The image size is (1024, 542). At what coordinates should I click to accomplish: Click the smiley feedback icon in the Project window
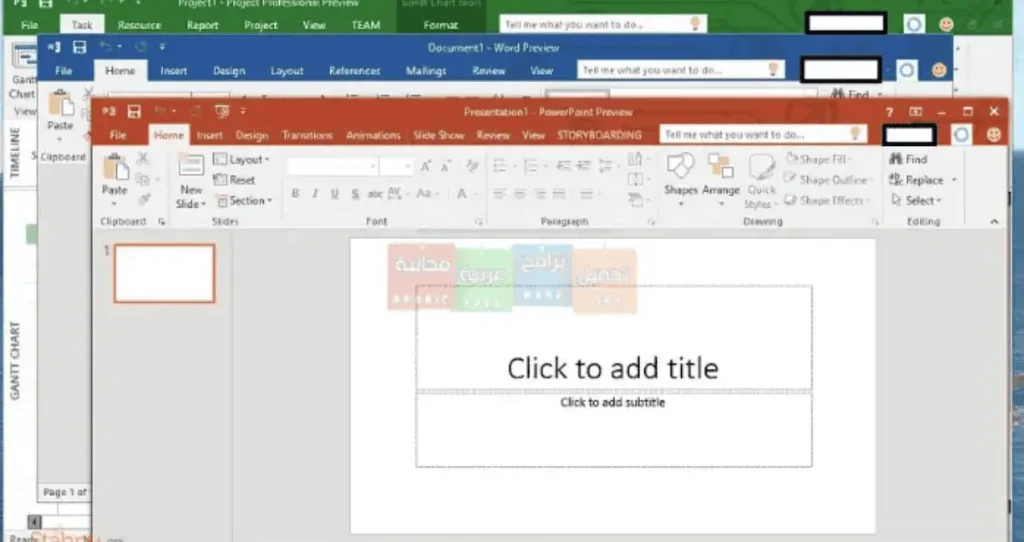pyautogui.click(x=946, y=25)
